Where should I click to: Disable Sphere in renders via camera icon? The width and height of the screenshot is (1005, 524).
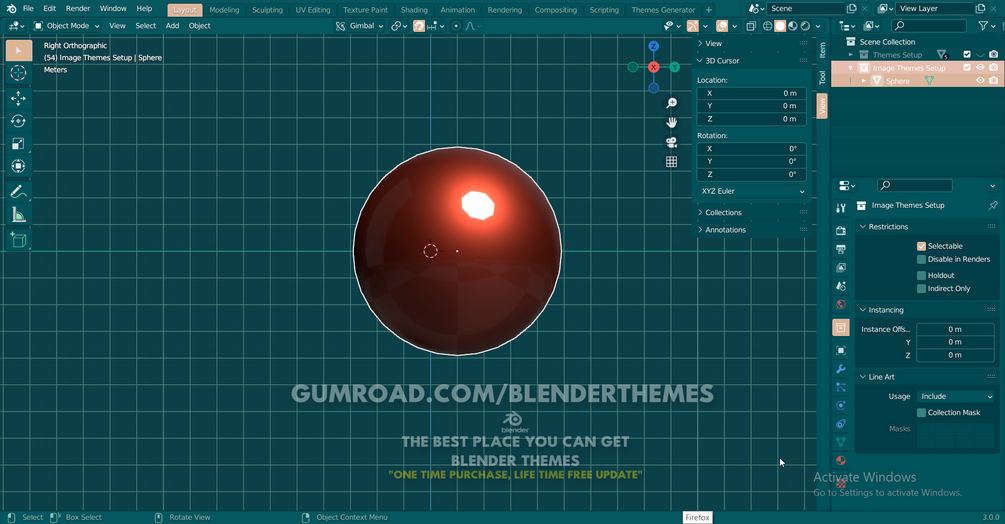point(993,81)
